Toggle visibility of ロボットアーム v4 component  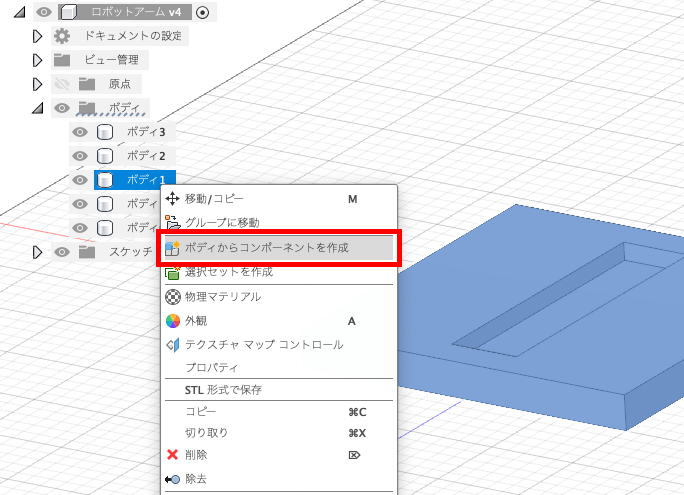(44, 12)
